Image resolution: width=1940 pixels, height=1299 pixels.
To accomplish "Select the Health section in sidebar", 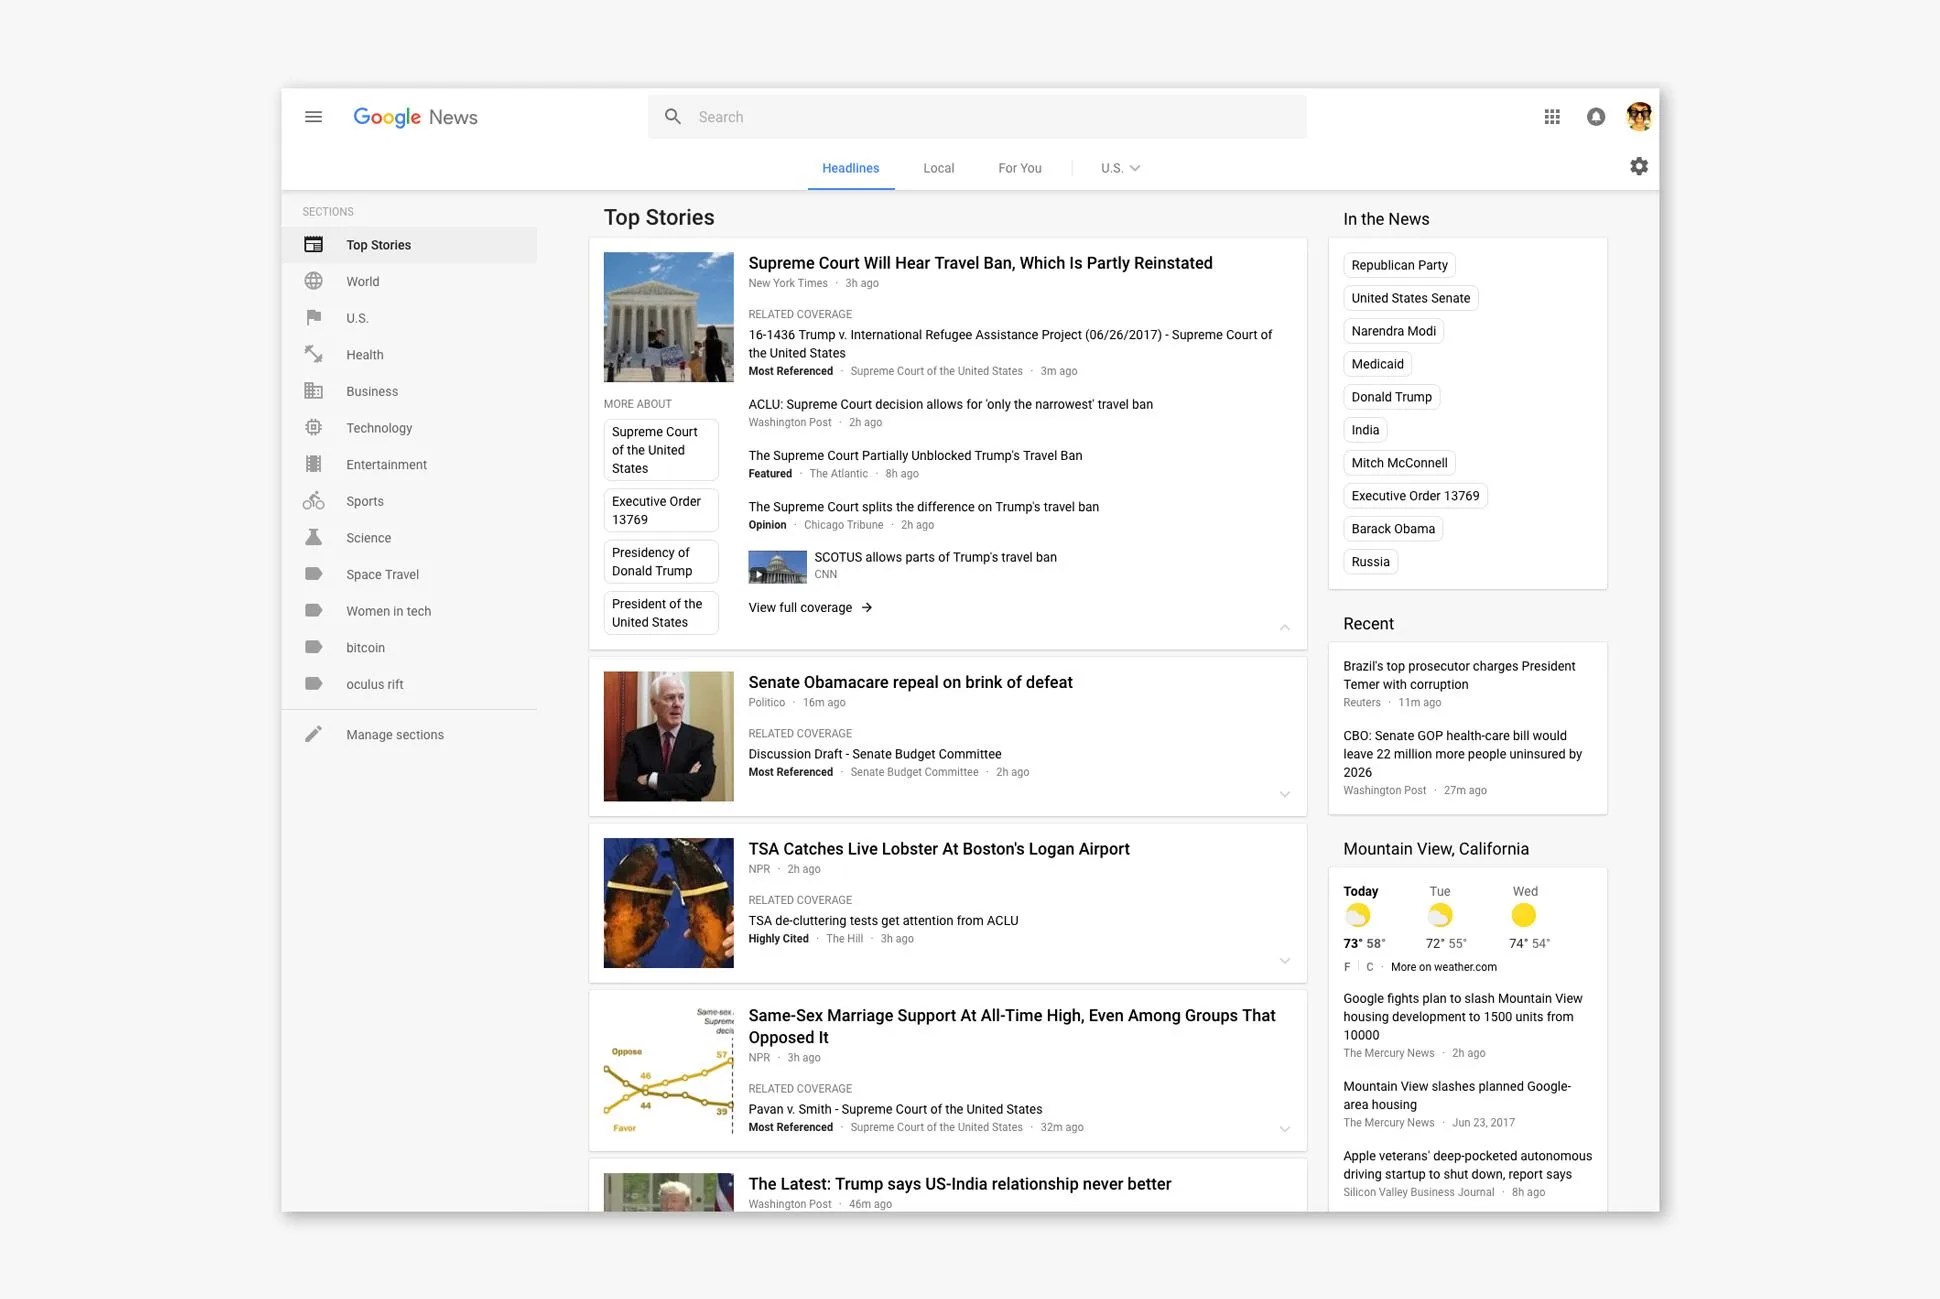I will [x=364, y=354].
